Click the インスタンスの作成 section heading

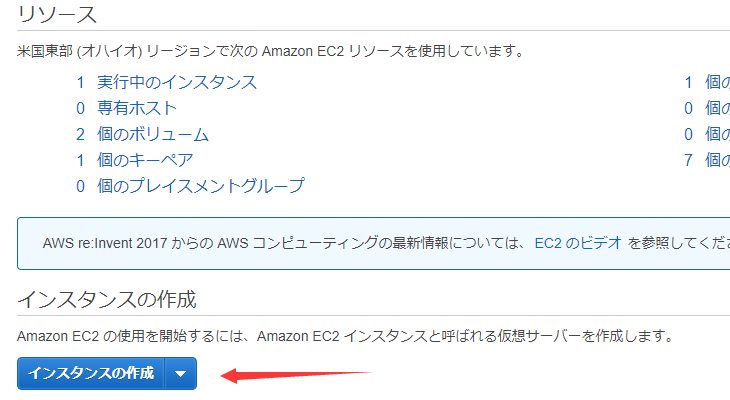(107, 299)
